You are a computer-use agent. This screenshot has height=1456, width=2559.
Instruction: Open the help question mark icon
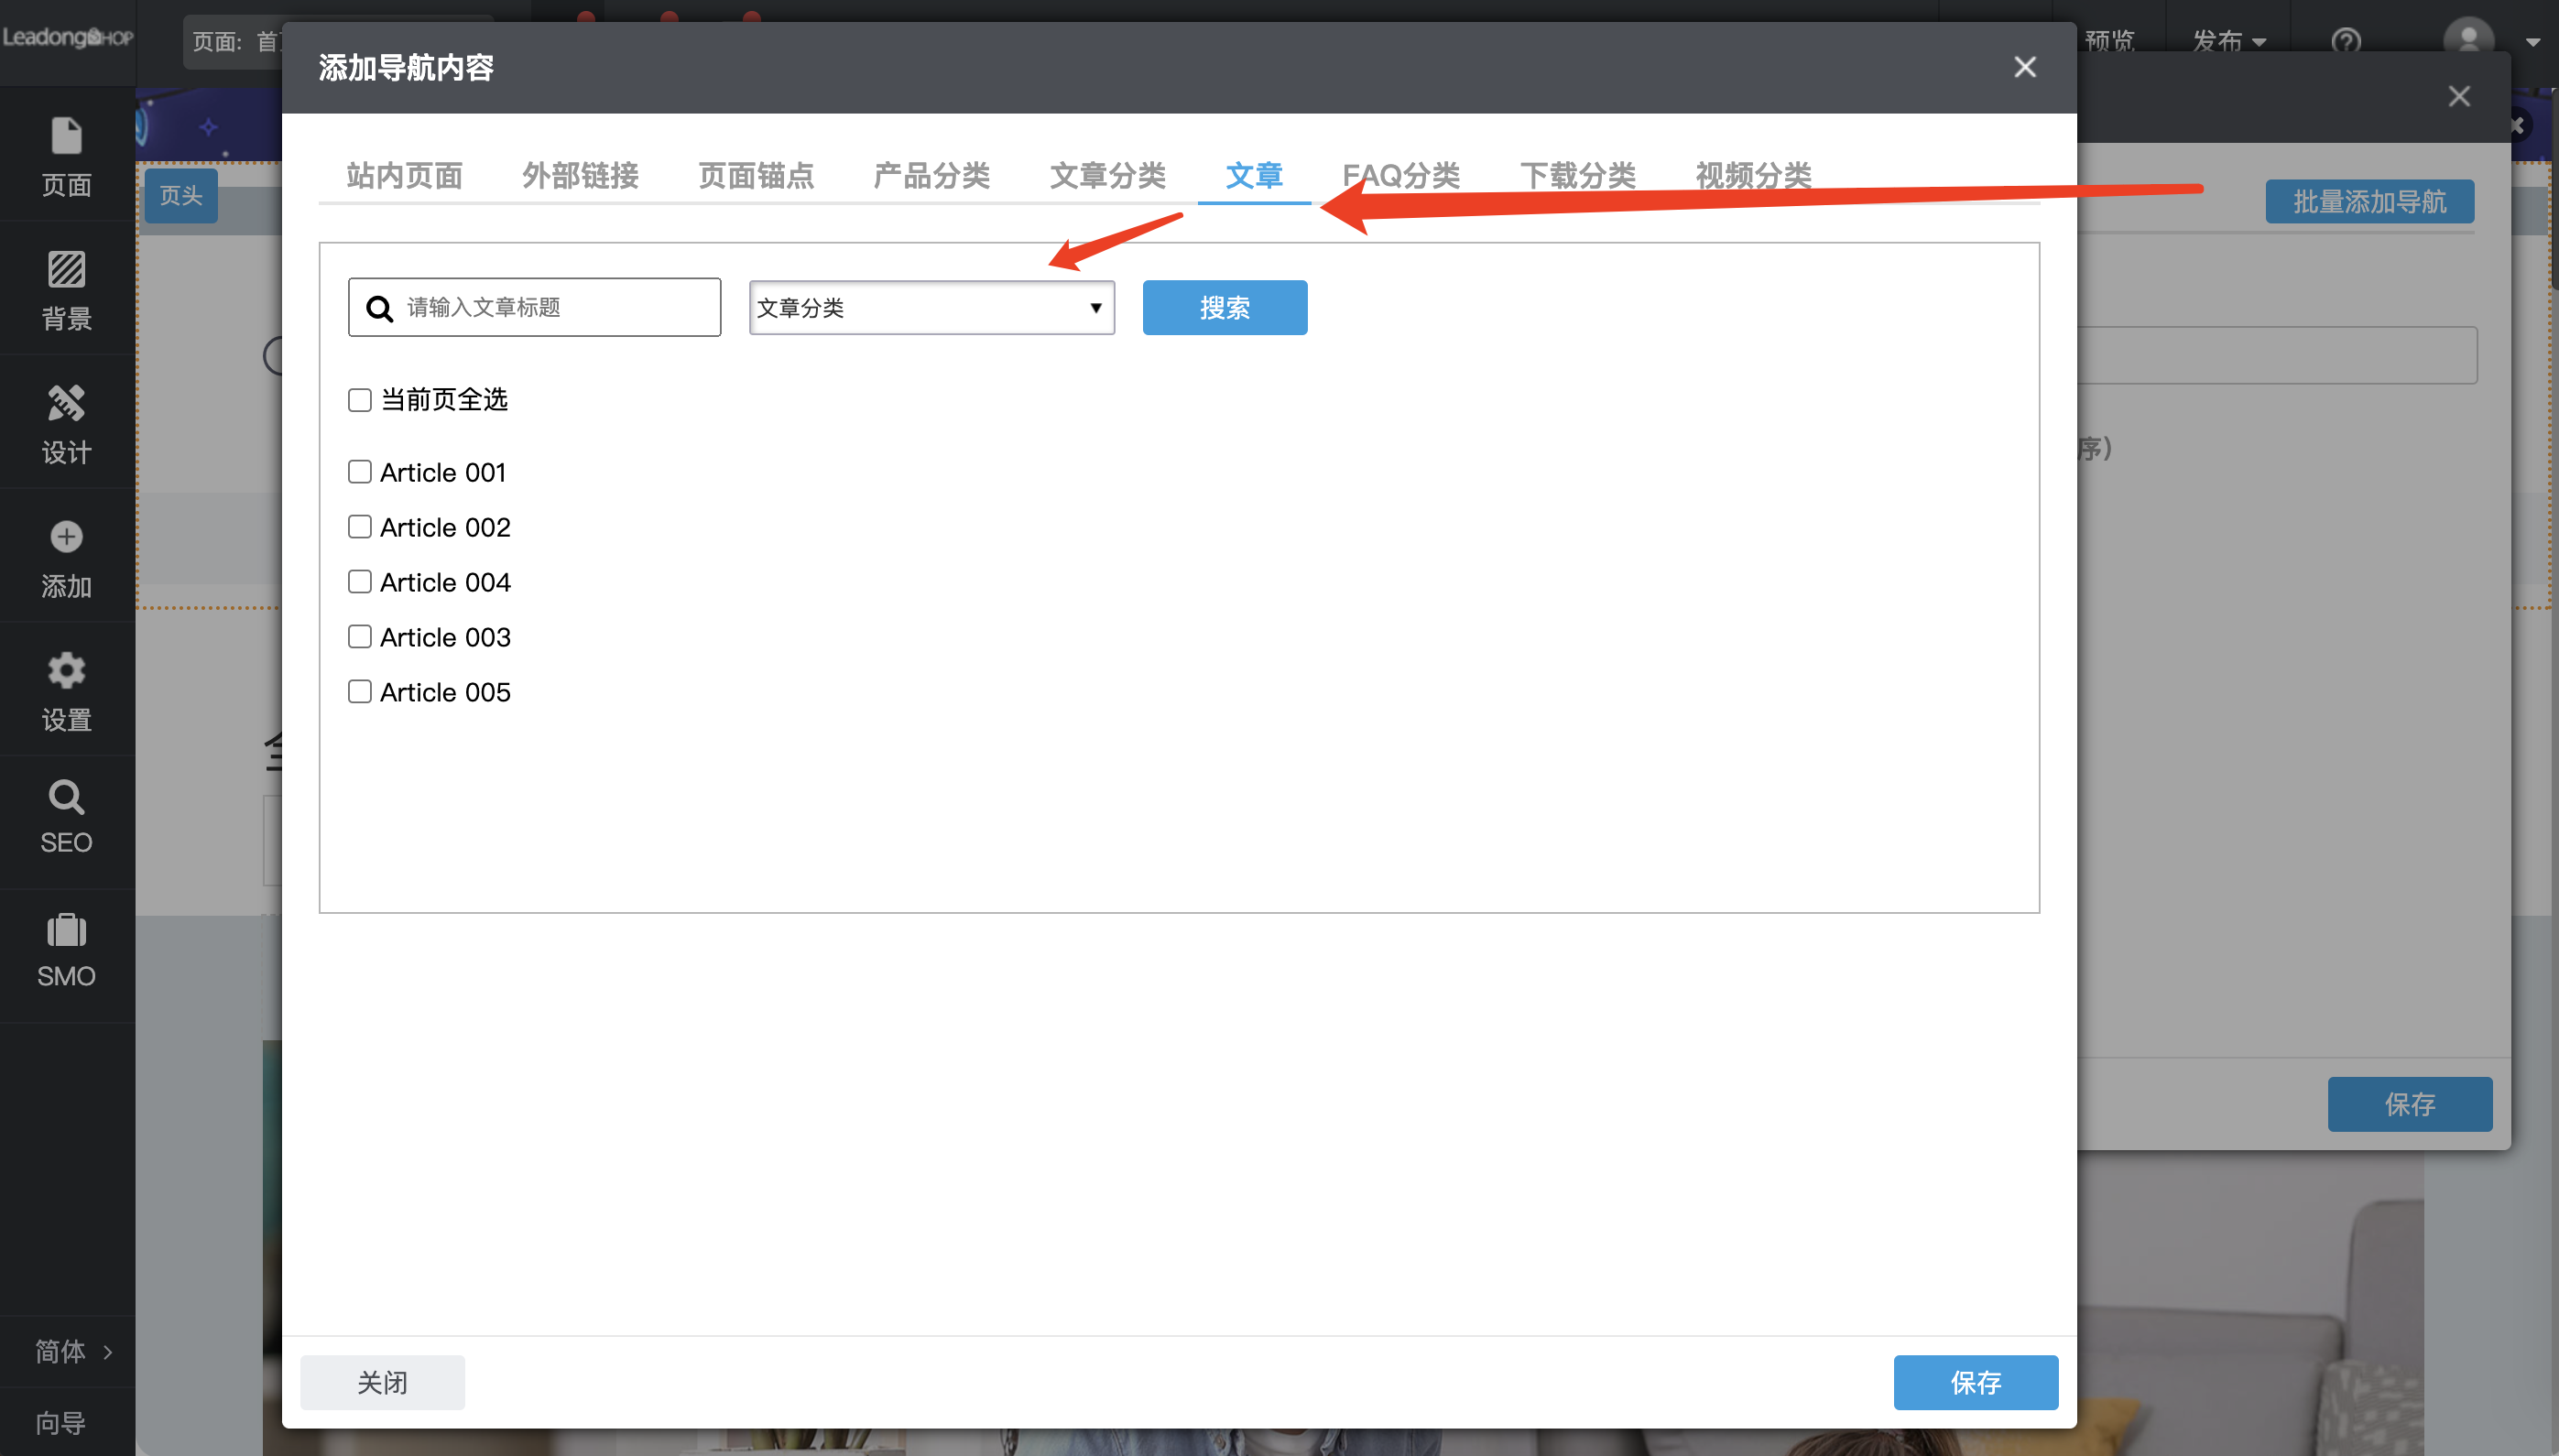pyautogui.click(x=2345, y=41)
